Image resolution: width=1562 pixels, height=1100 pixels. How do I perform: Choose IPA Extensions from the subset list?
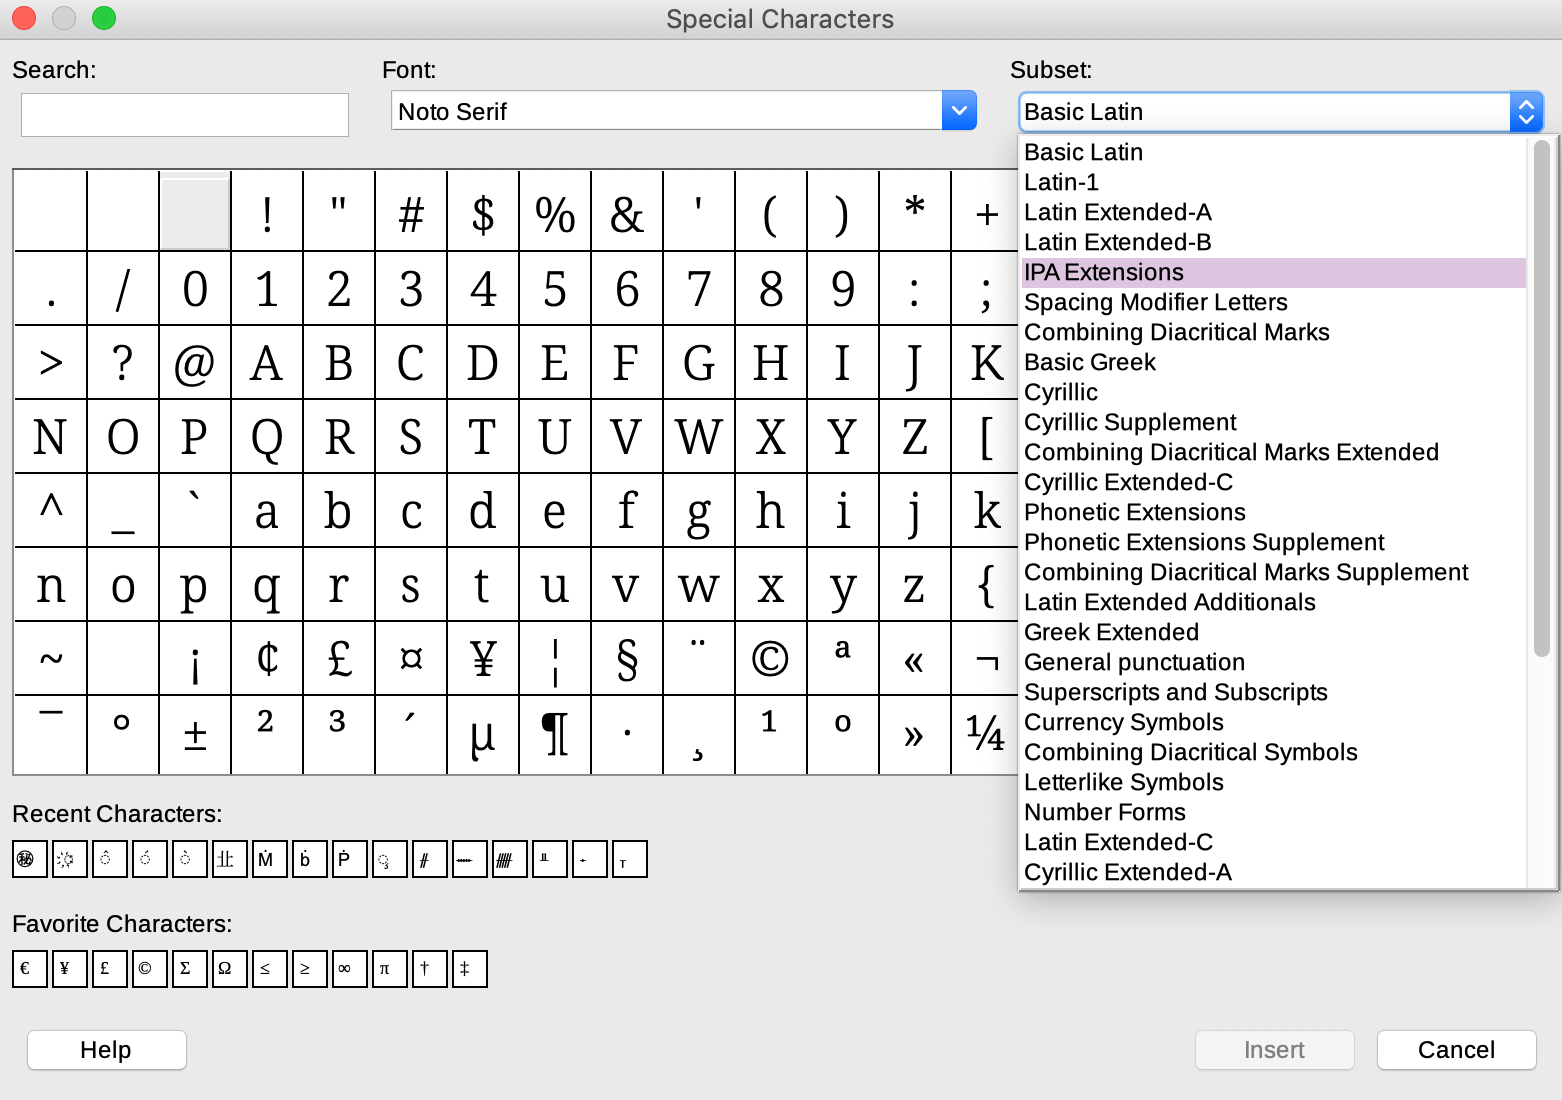point(1273,272)
